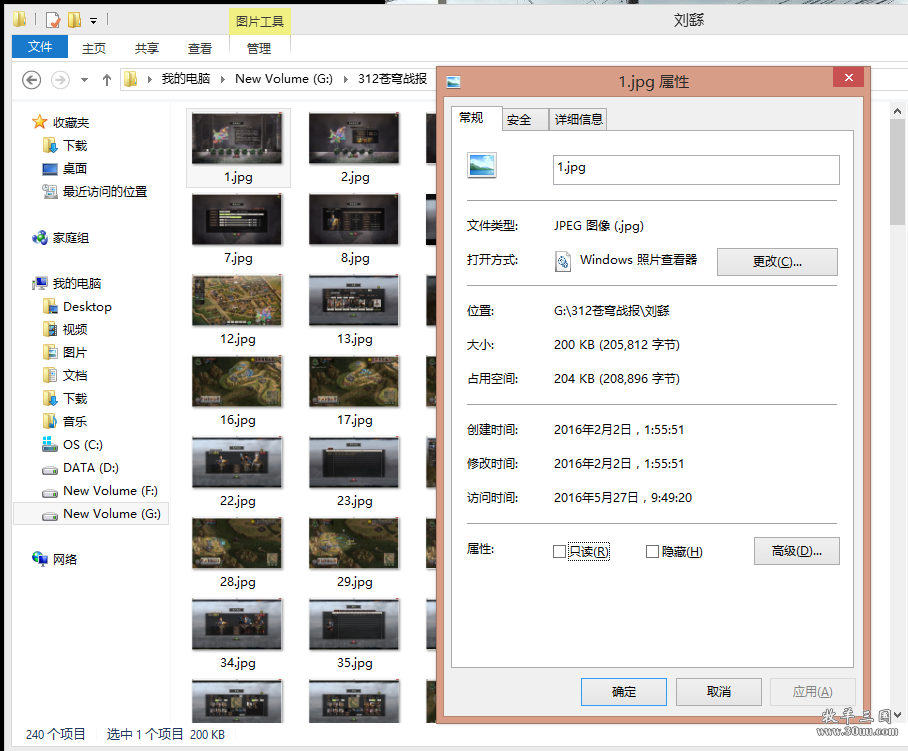Click the 更改(C)... button

pos(777,262)
